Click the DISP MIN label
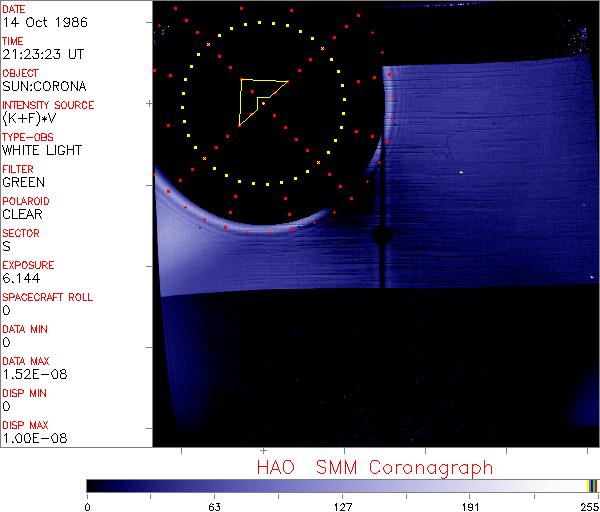 click(x=24, y=393)
